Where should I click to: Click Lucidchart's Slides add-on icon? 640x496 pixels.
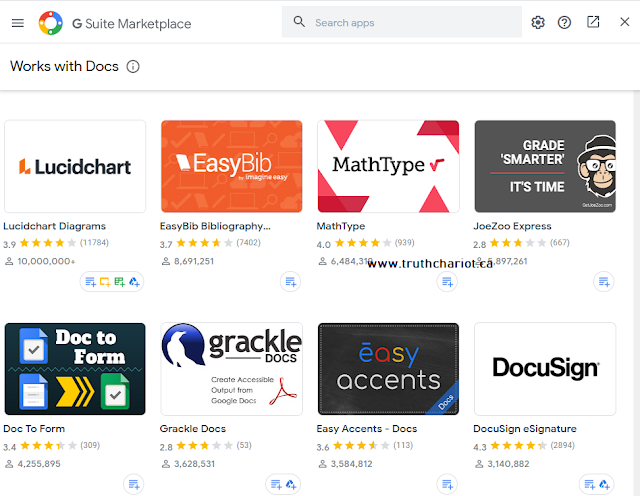pos(105,282)
